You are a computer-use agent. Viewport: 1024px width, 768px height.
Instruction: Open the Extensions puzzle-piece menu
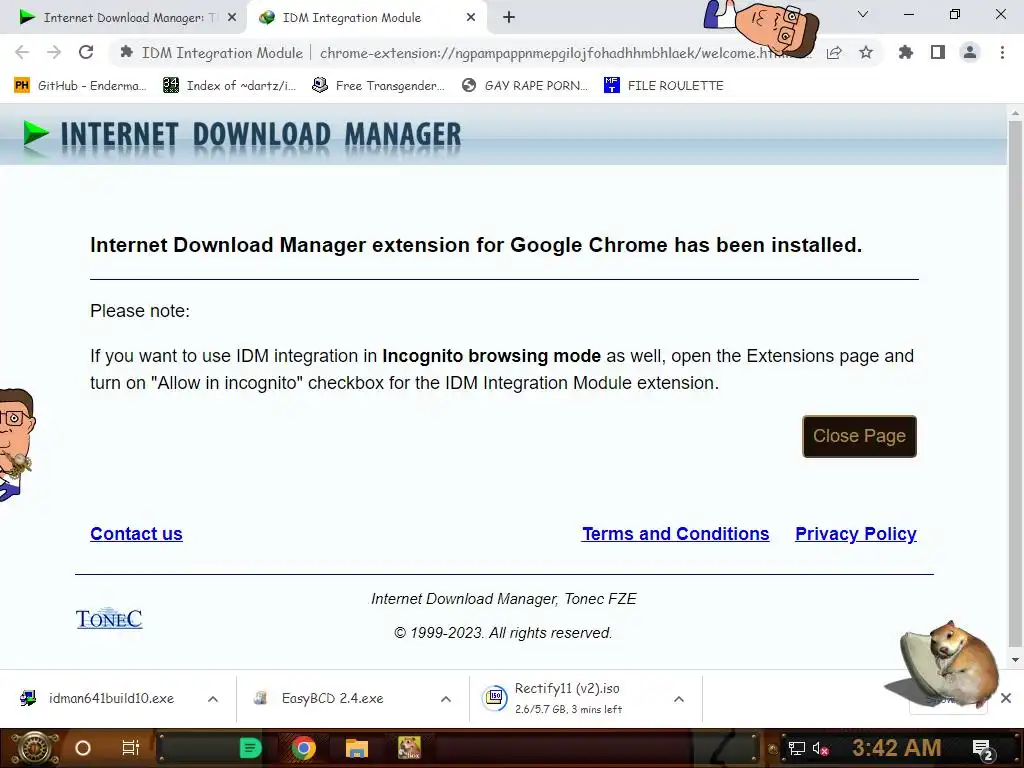(x=905, y=52)
